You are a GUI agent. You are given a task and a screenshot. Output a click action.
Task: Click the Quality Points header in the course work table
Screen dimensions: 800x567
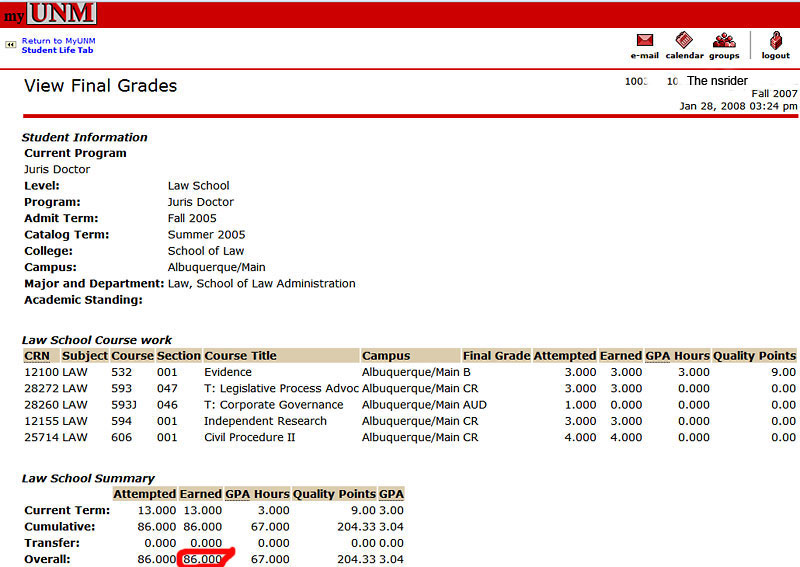(755, 356)
